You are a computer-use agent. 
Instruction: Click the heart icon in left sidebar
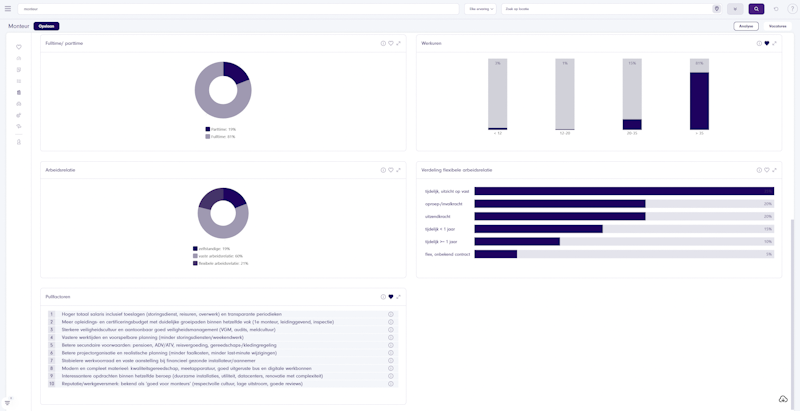point(19,47)
